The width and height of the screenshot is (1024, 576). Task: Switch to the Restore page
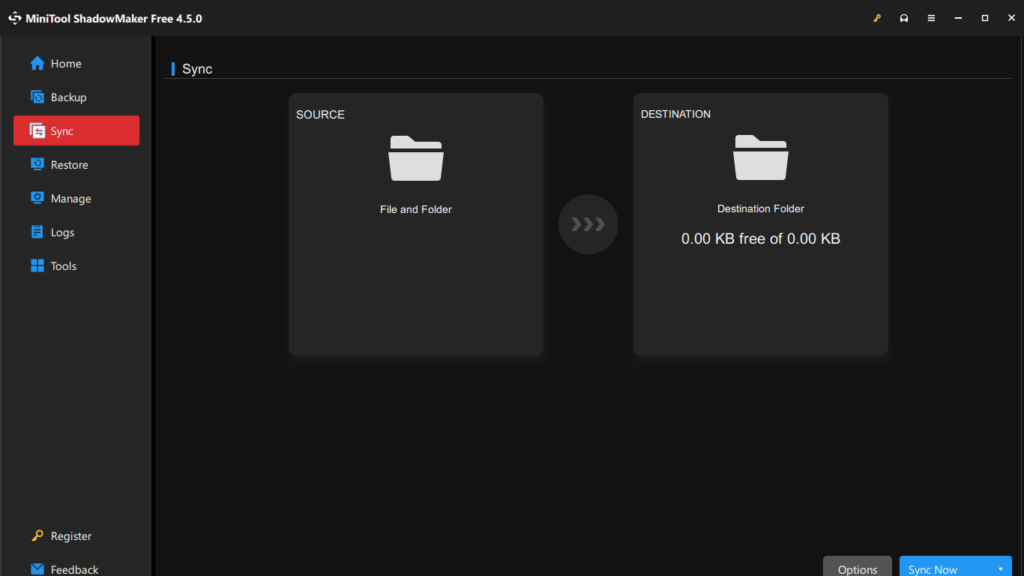coord(69,165)
